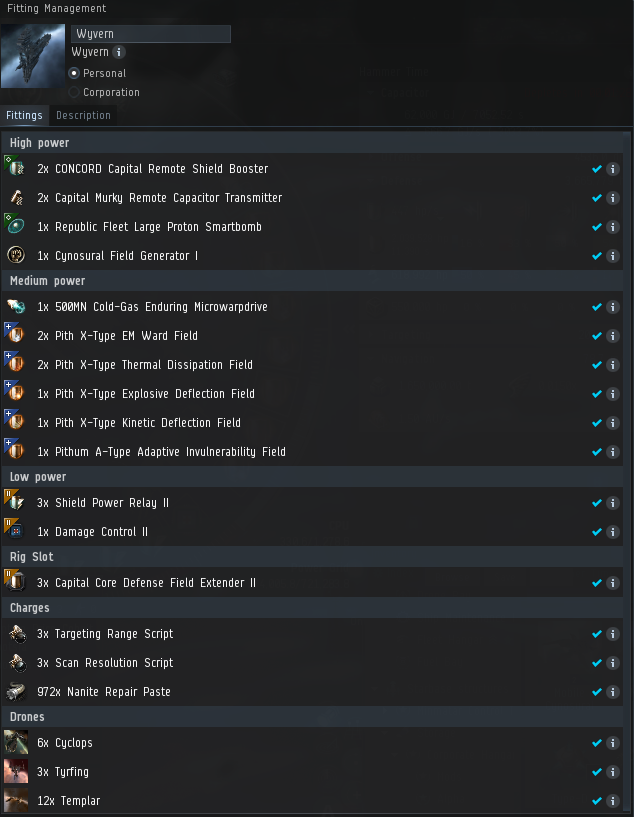Click the checkmark on Scan Resolution Script row

[597, 663]
